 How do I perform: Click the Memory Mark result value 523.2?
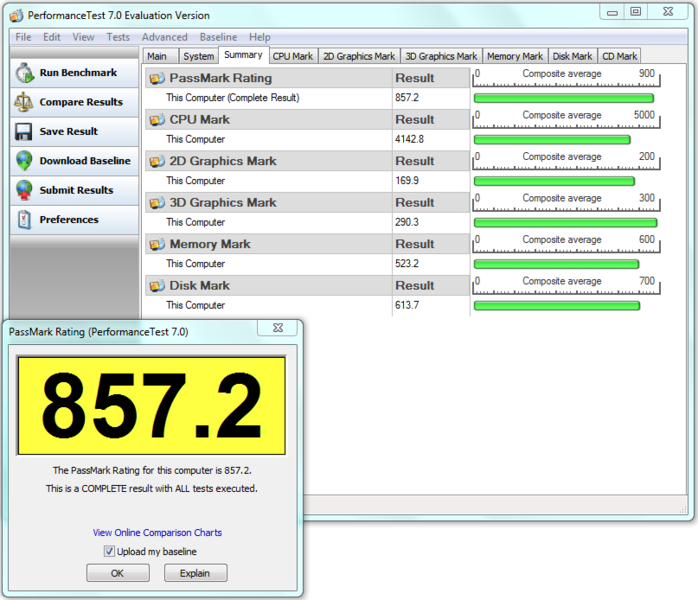click(x=407, y=264)
